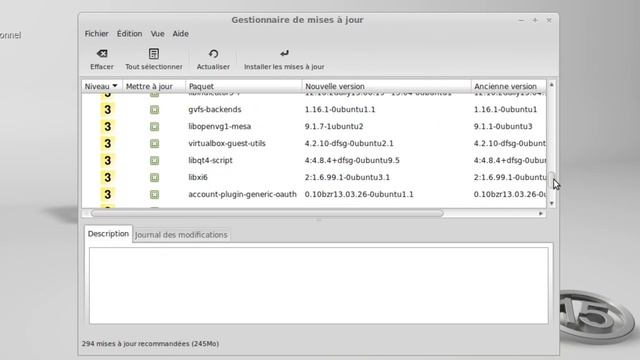Click the Effacer clear icon
Viewport: 640px width, 360px height.
(102, 53)
